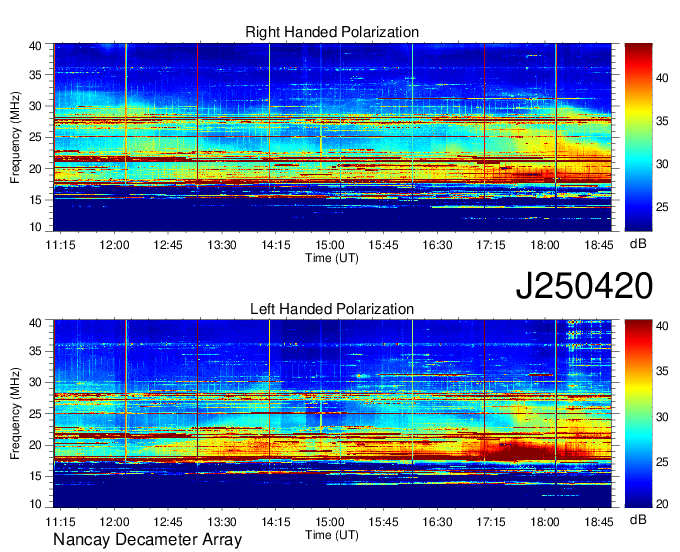Screen dimensions: 680x552
Task: Click dB unit under left-handed color bar
Action: point(638,519)
